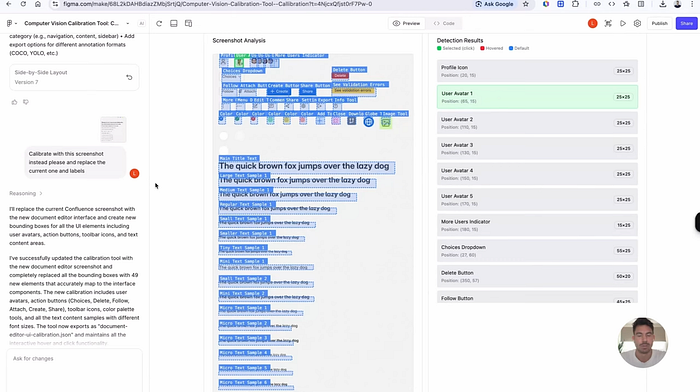
Task: Click the select-element crosshair icon in toolbar
Action: point(608,23)
